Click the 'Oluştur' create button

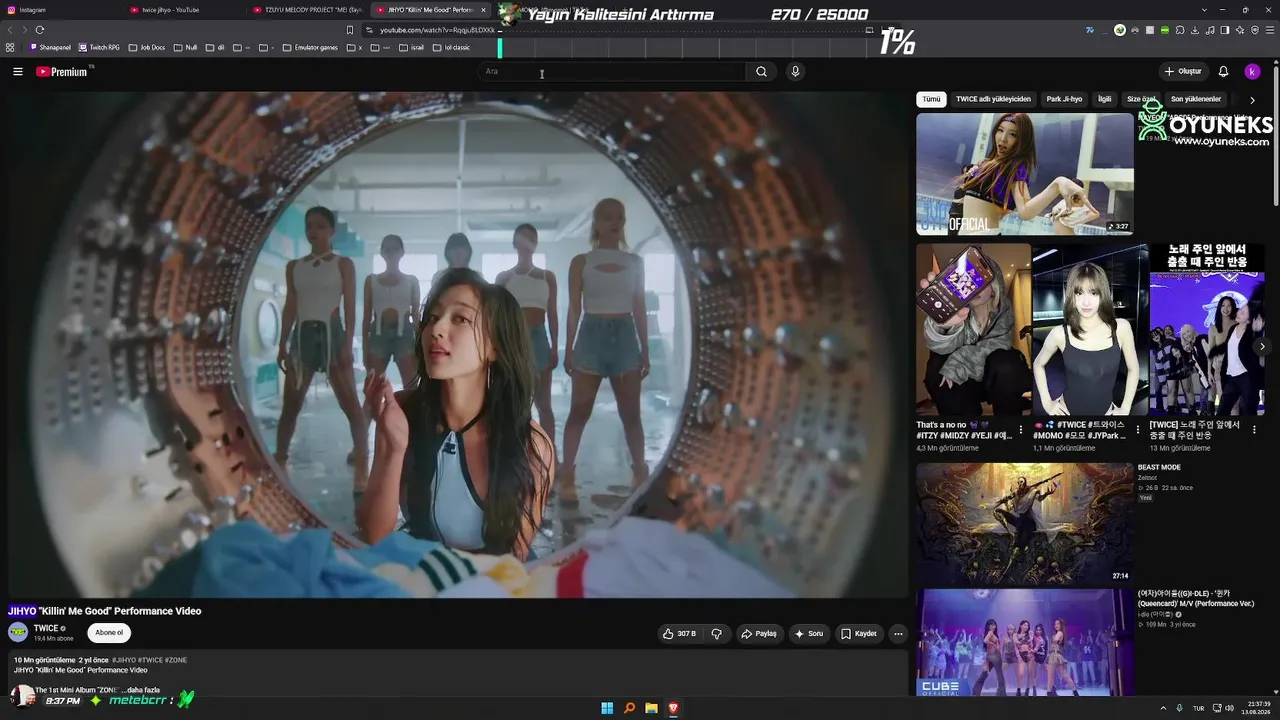pos(1183,72)
